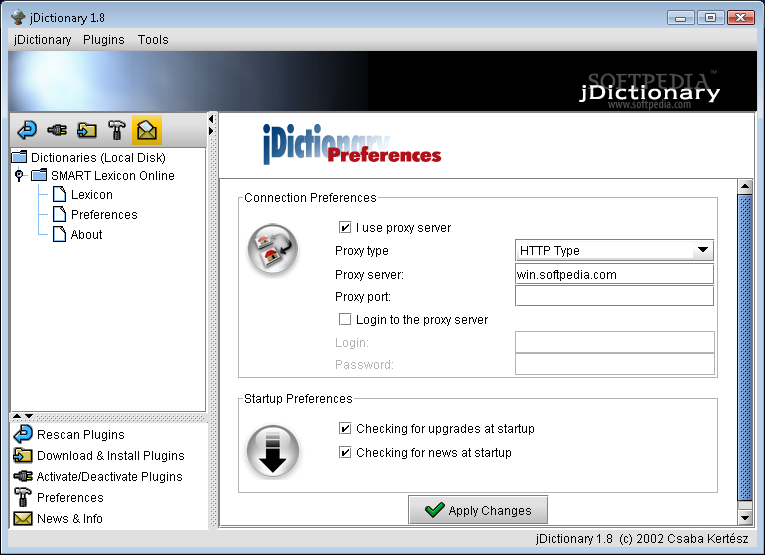Click the empty Proxy port field
Screen dimensions: 765x555
click(x=614, y=296)
